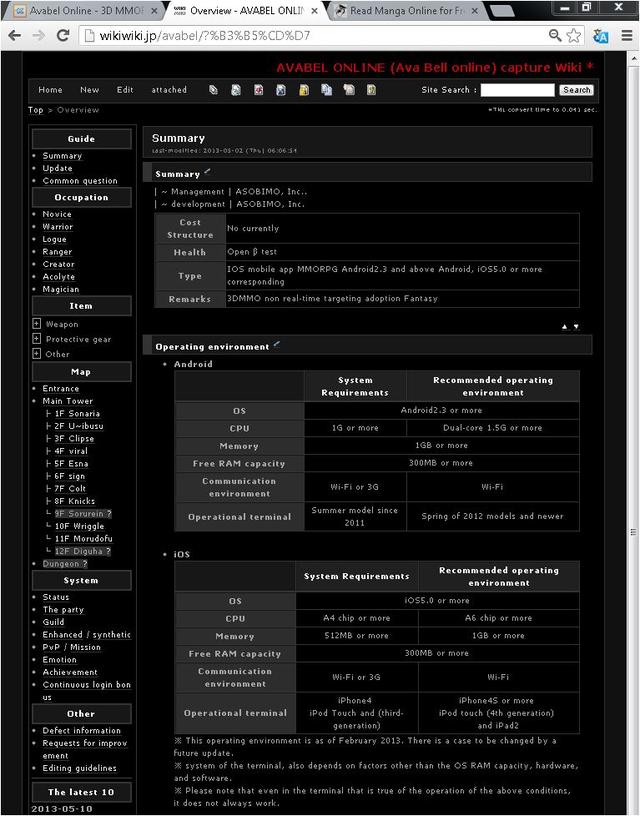This screenshot has height=816, width=640.
Task: Follow the Top breadcrumb link
Action: pyautogui.click(x=35, y=110)
